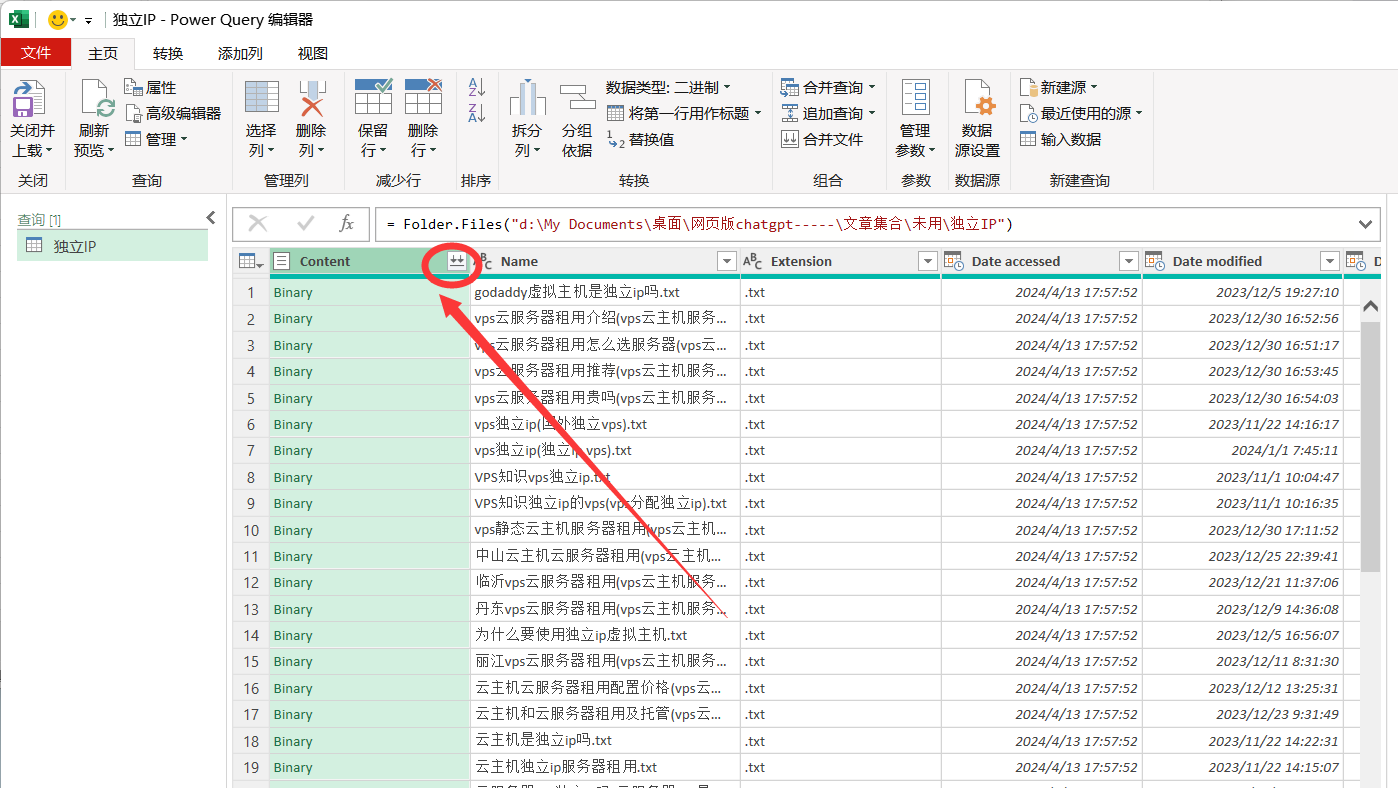Sort ascending using the A-Z icon
The height and width of the screenshot is (788, 1398).
tap(477, 88)
